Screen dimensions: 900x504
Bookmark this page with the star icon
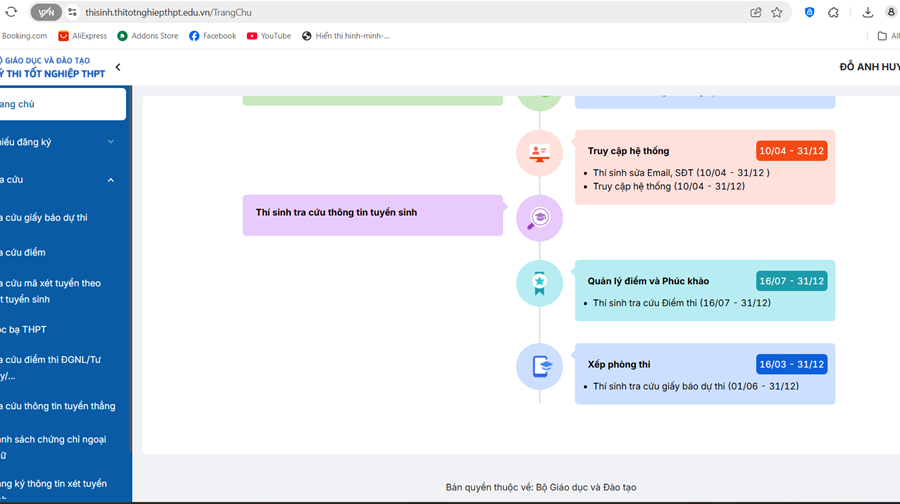[x=777, y=12]
